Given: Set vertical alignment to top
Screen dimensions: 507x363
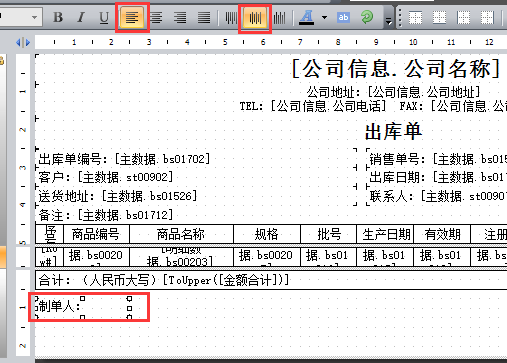Looking at the screenshot, I should (231, 17).
